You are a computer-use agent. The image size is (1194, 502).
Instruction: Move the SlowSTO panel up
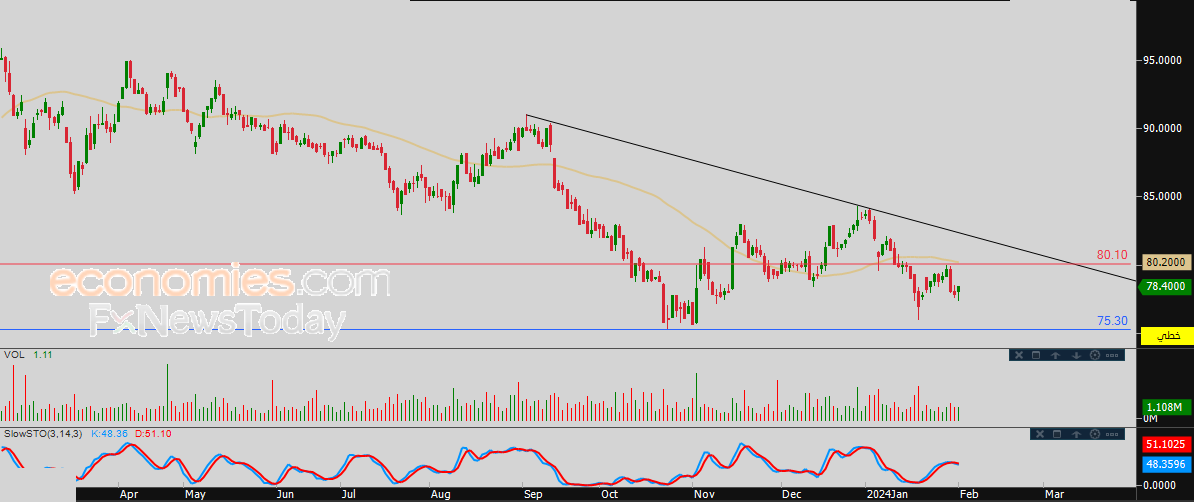point(1076,434)
